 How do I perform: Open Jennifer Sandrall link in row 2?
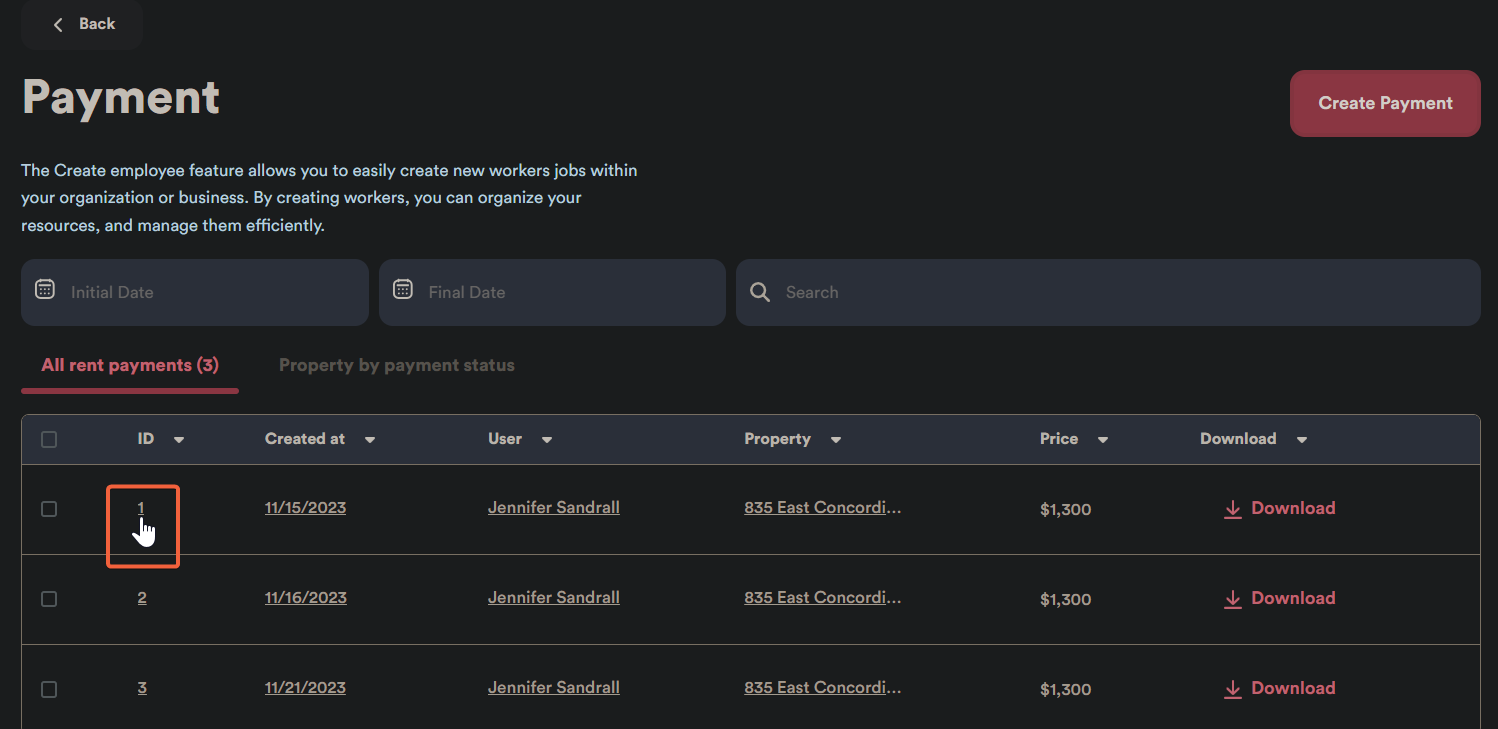tap(553, 598)
